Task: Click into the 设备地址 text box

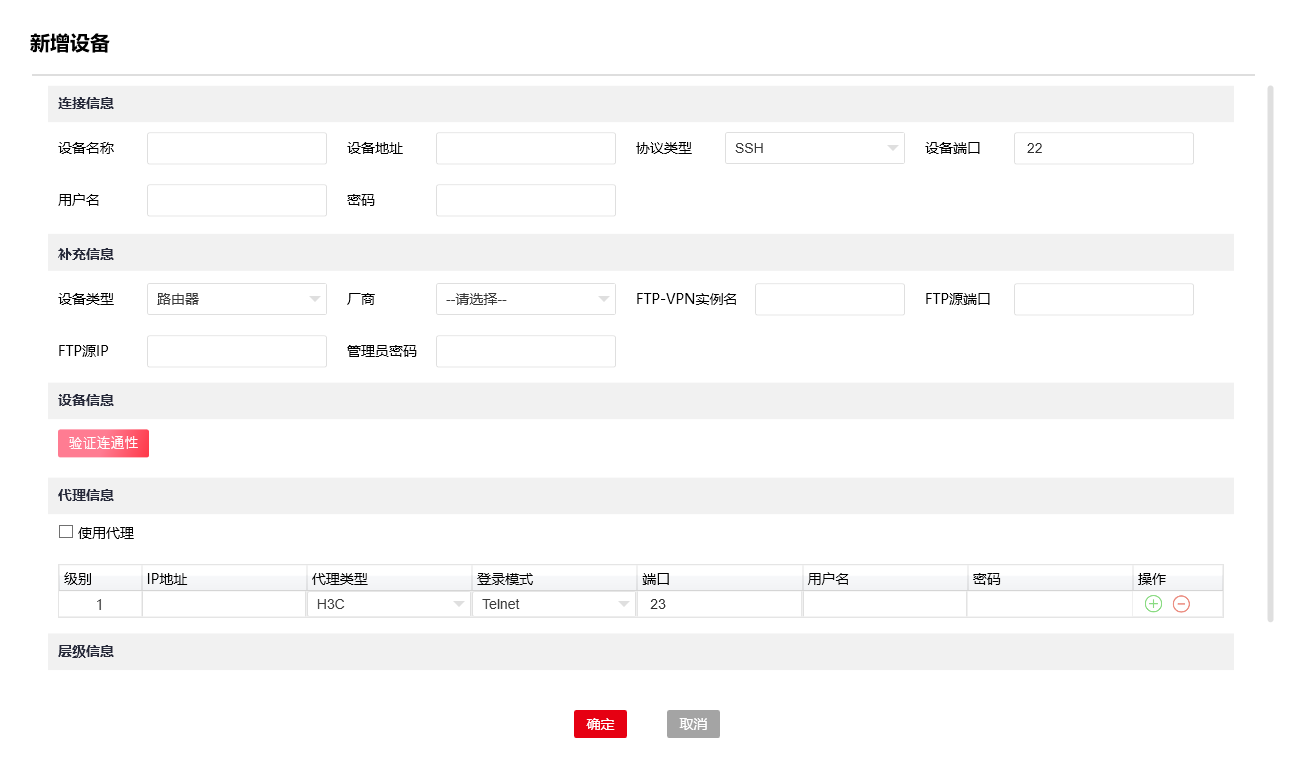Action: (525, 148)
